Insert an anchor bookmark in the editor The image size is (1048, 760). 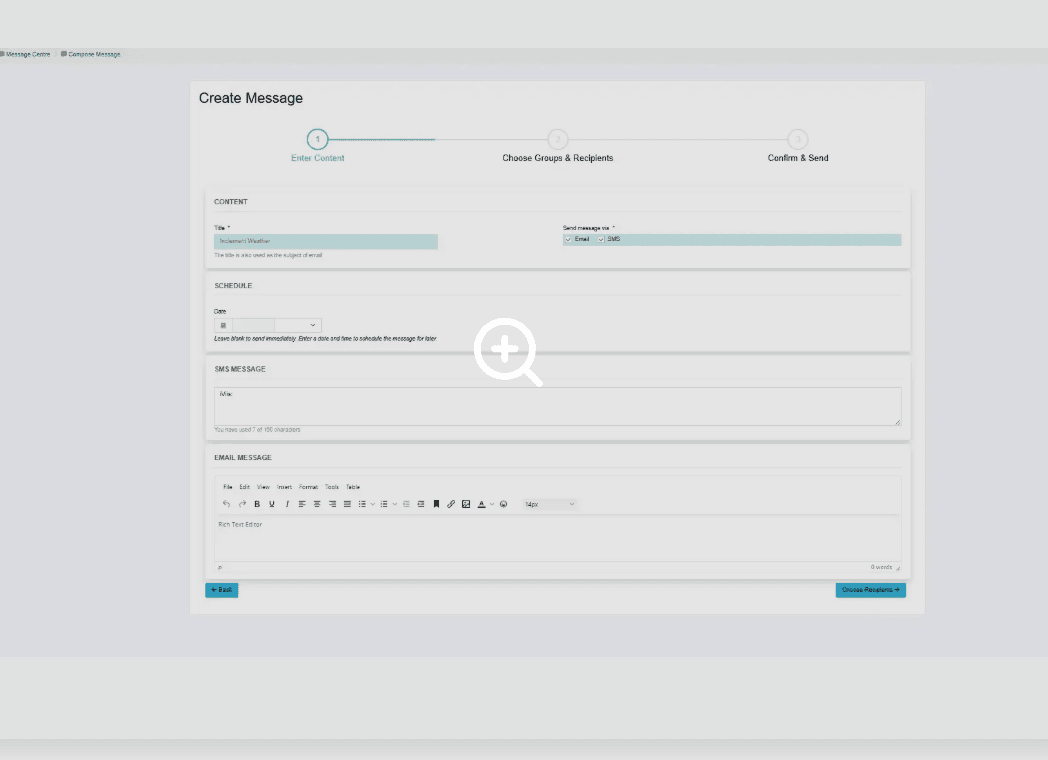436,504
